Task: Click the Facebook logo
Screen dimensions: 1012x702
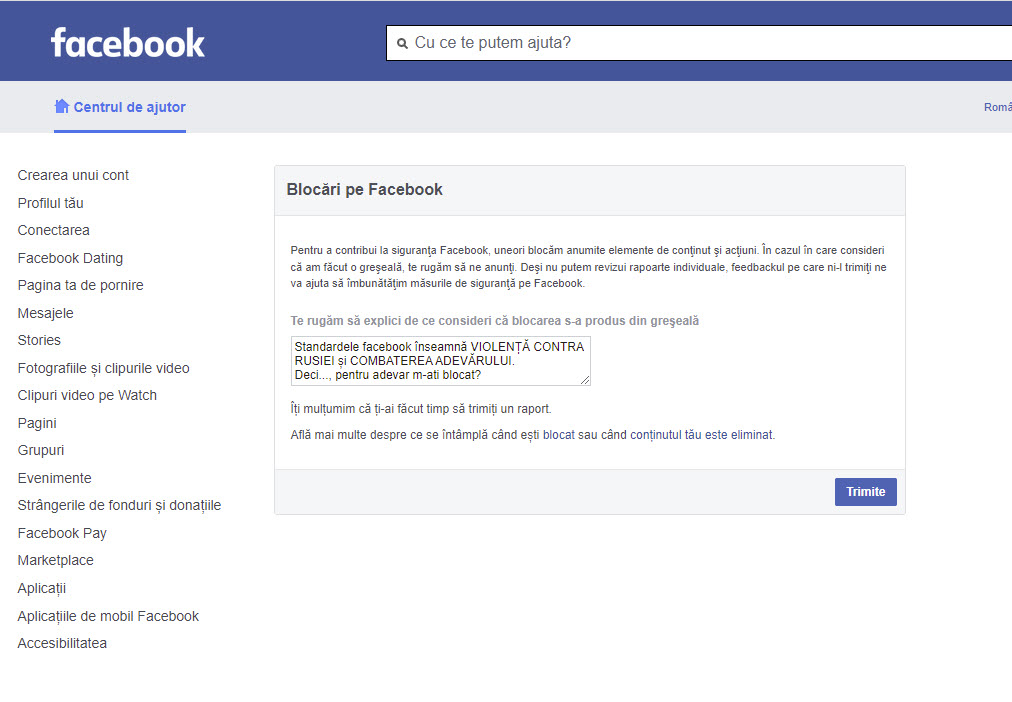Action: click(x=128, y=42)
